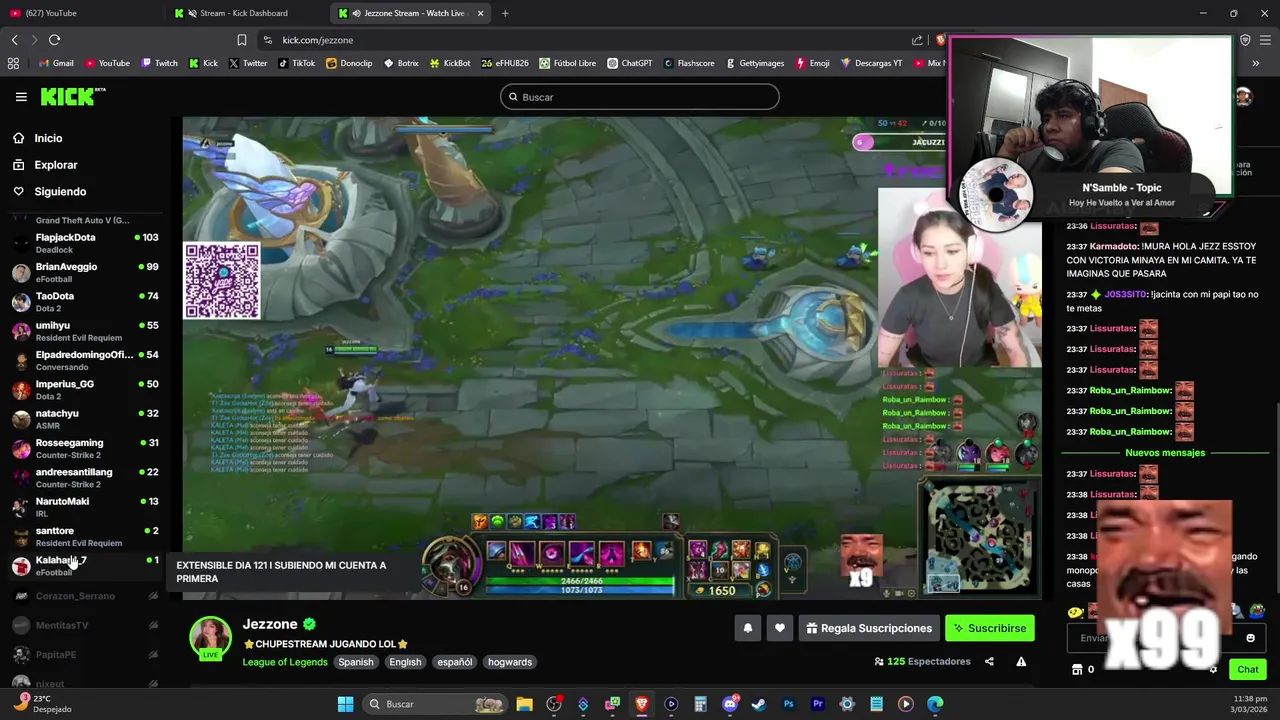The width and height of the screenshot is (1280, 720).
Task: Jump to Nuevos mensajes in chat
Action: 1164,453
